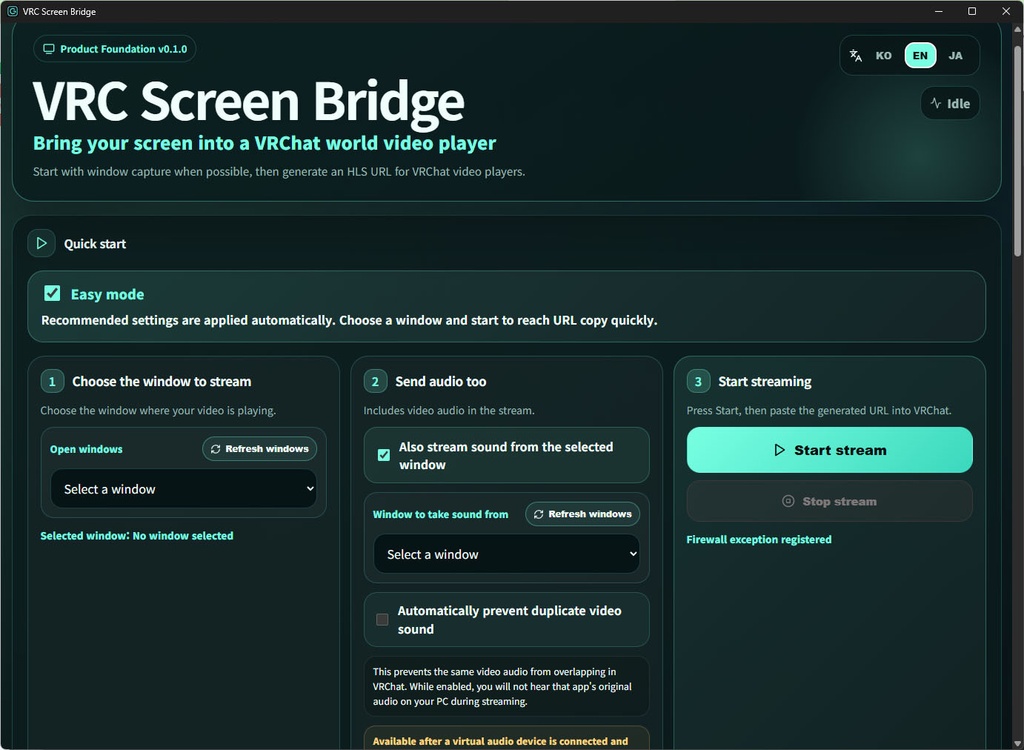Toggle the Easy mode checkbox
Image resolution: width=1024 pixels, height=750 pixels.
point(52,293)
